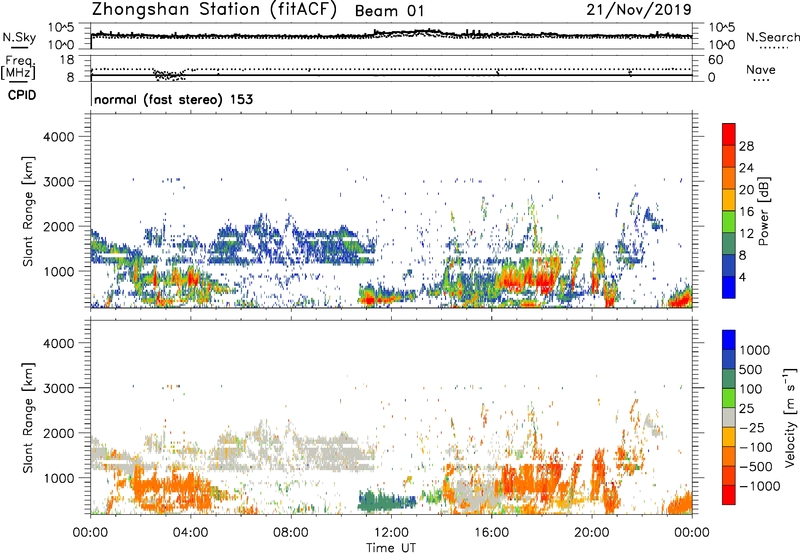Click the "28" Power color bar label
Viewport: 800px width, 554px height.
746,146
